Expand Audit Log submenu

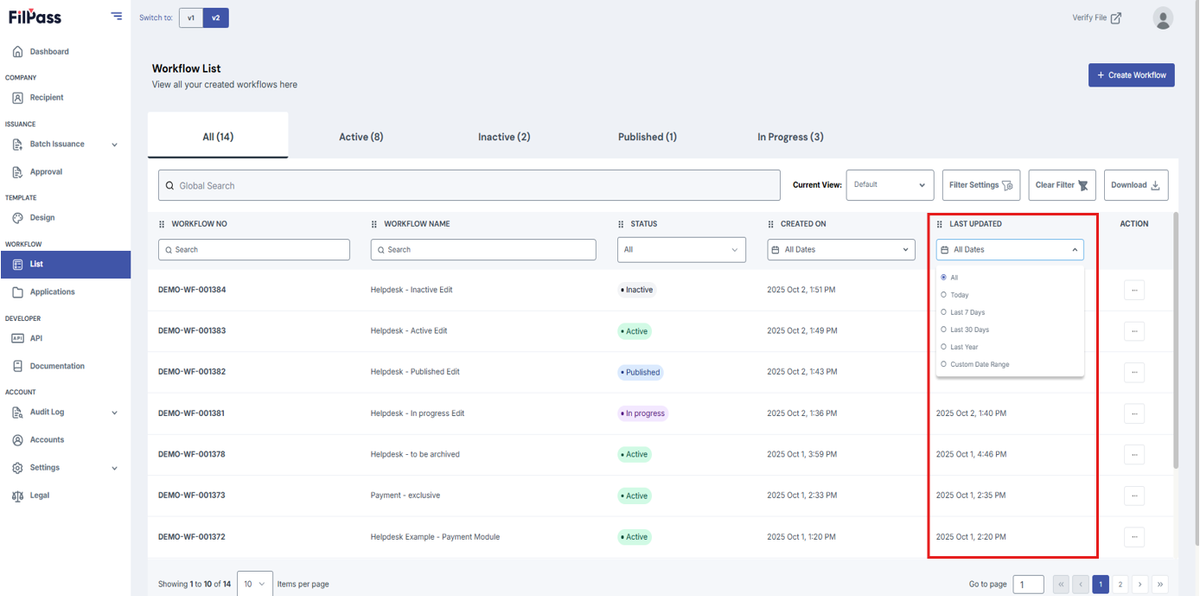coord(114,412)
